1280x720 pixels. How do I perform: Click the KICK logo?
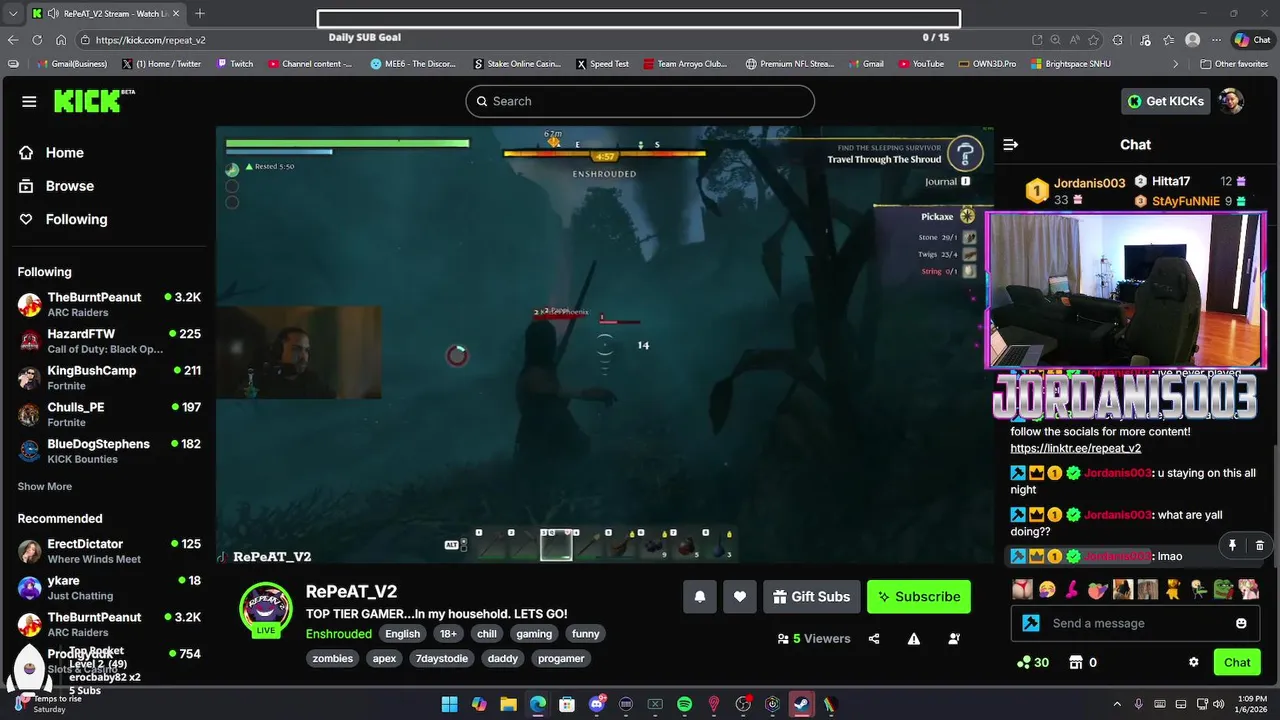pos(94,100)
